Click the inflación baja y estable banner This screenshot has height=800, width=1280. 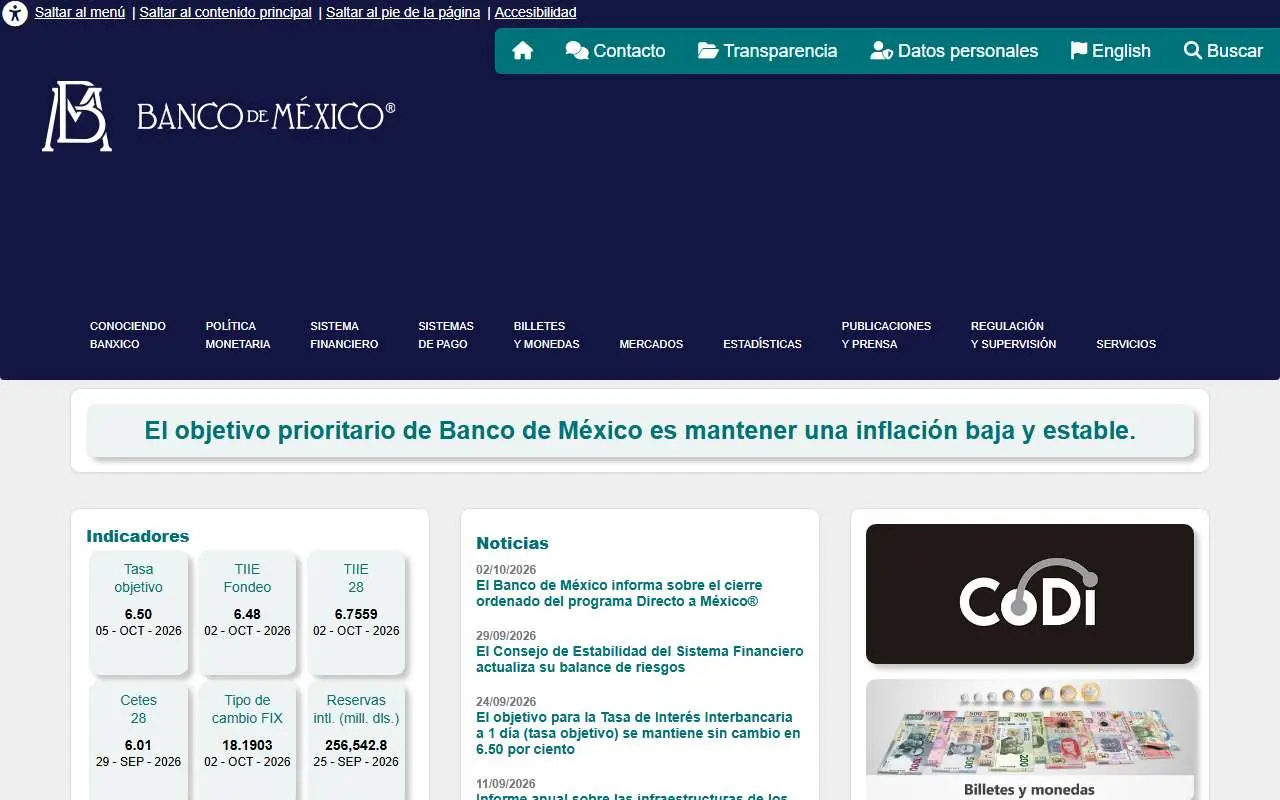tap(640, 431)
